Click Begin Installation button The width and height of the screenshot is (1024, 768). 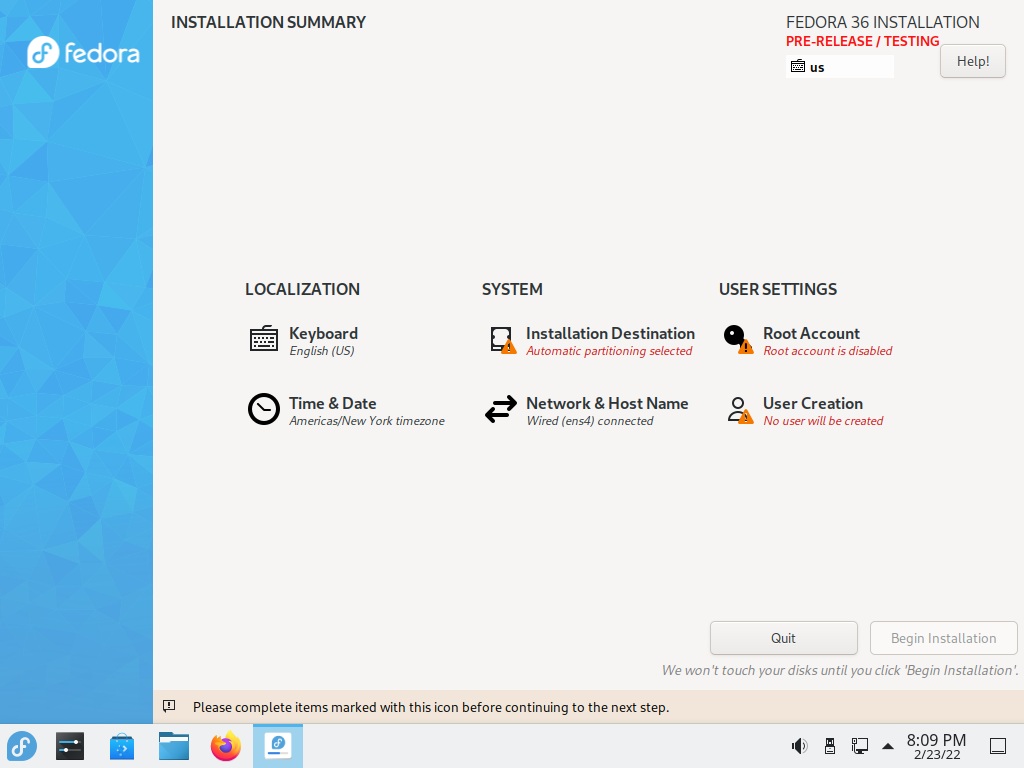pyautogui.click(x=944, y=638)
